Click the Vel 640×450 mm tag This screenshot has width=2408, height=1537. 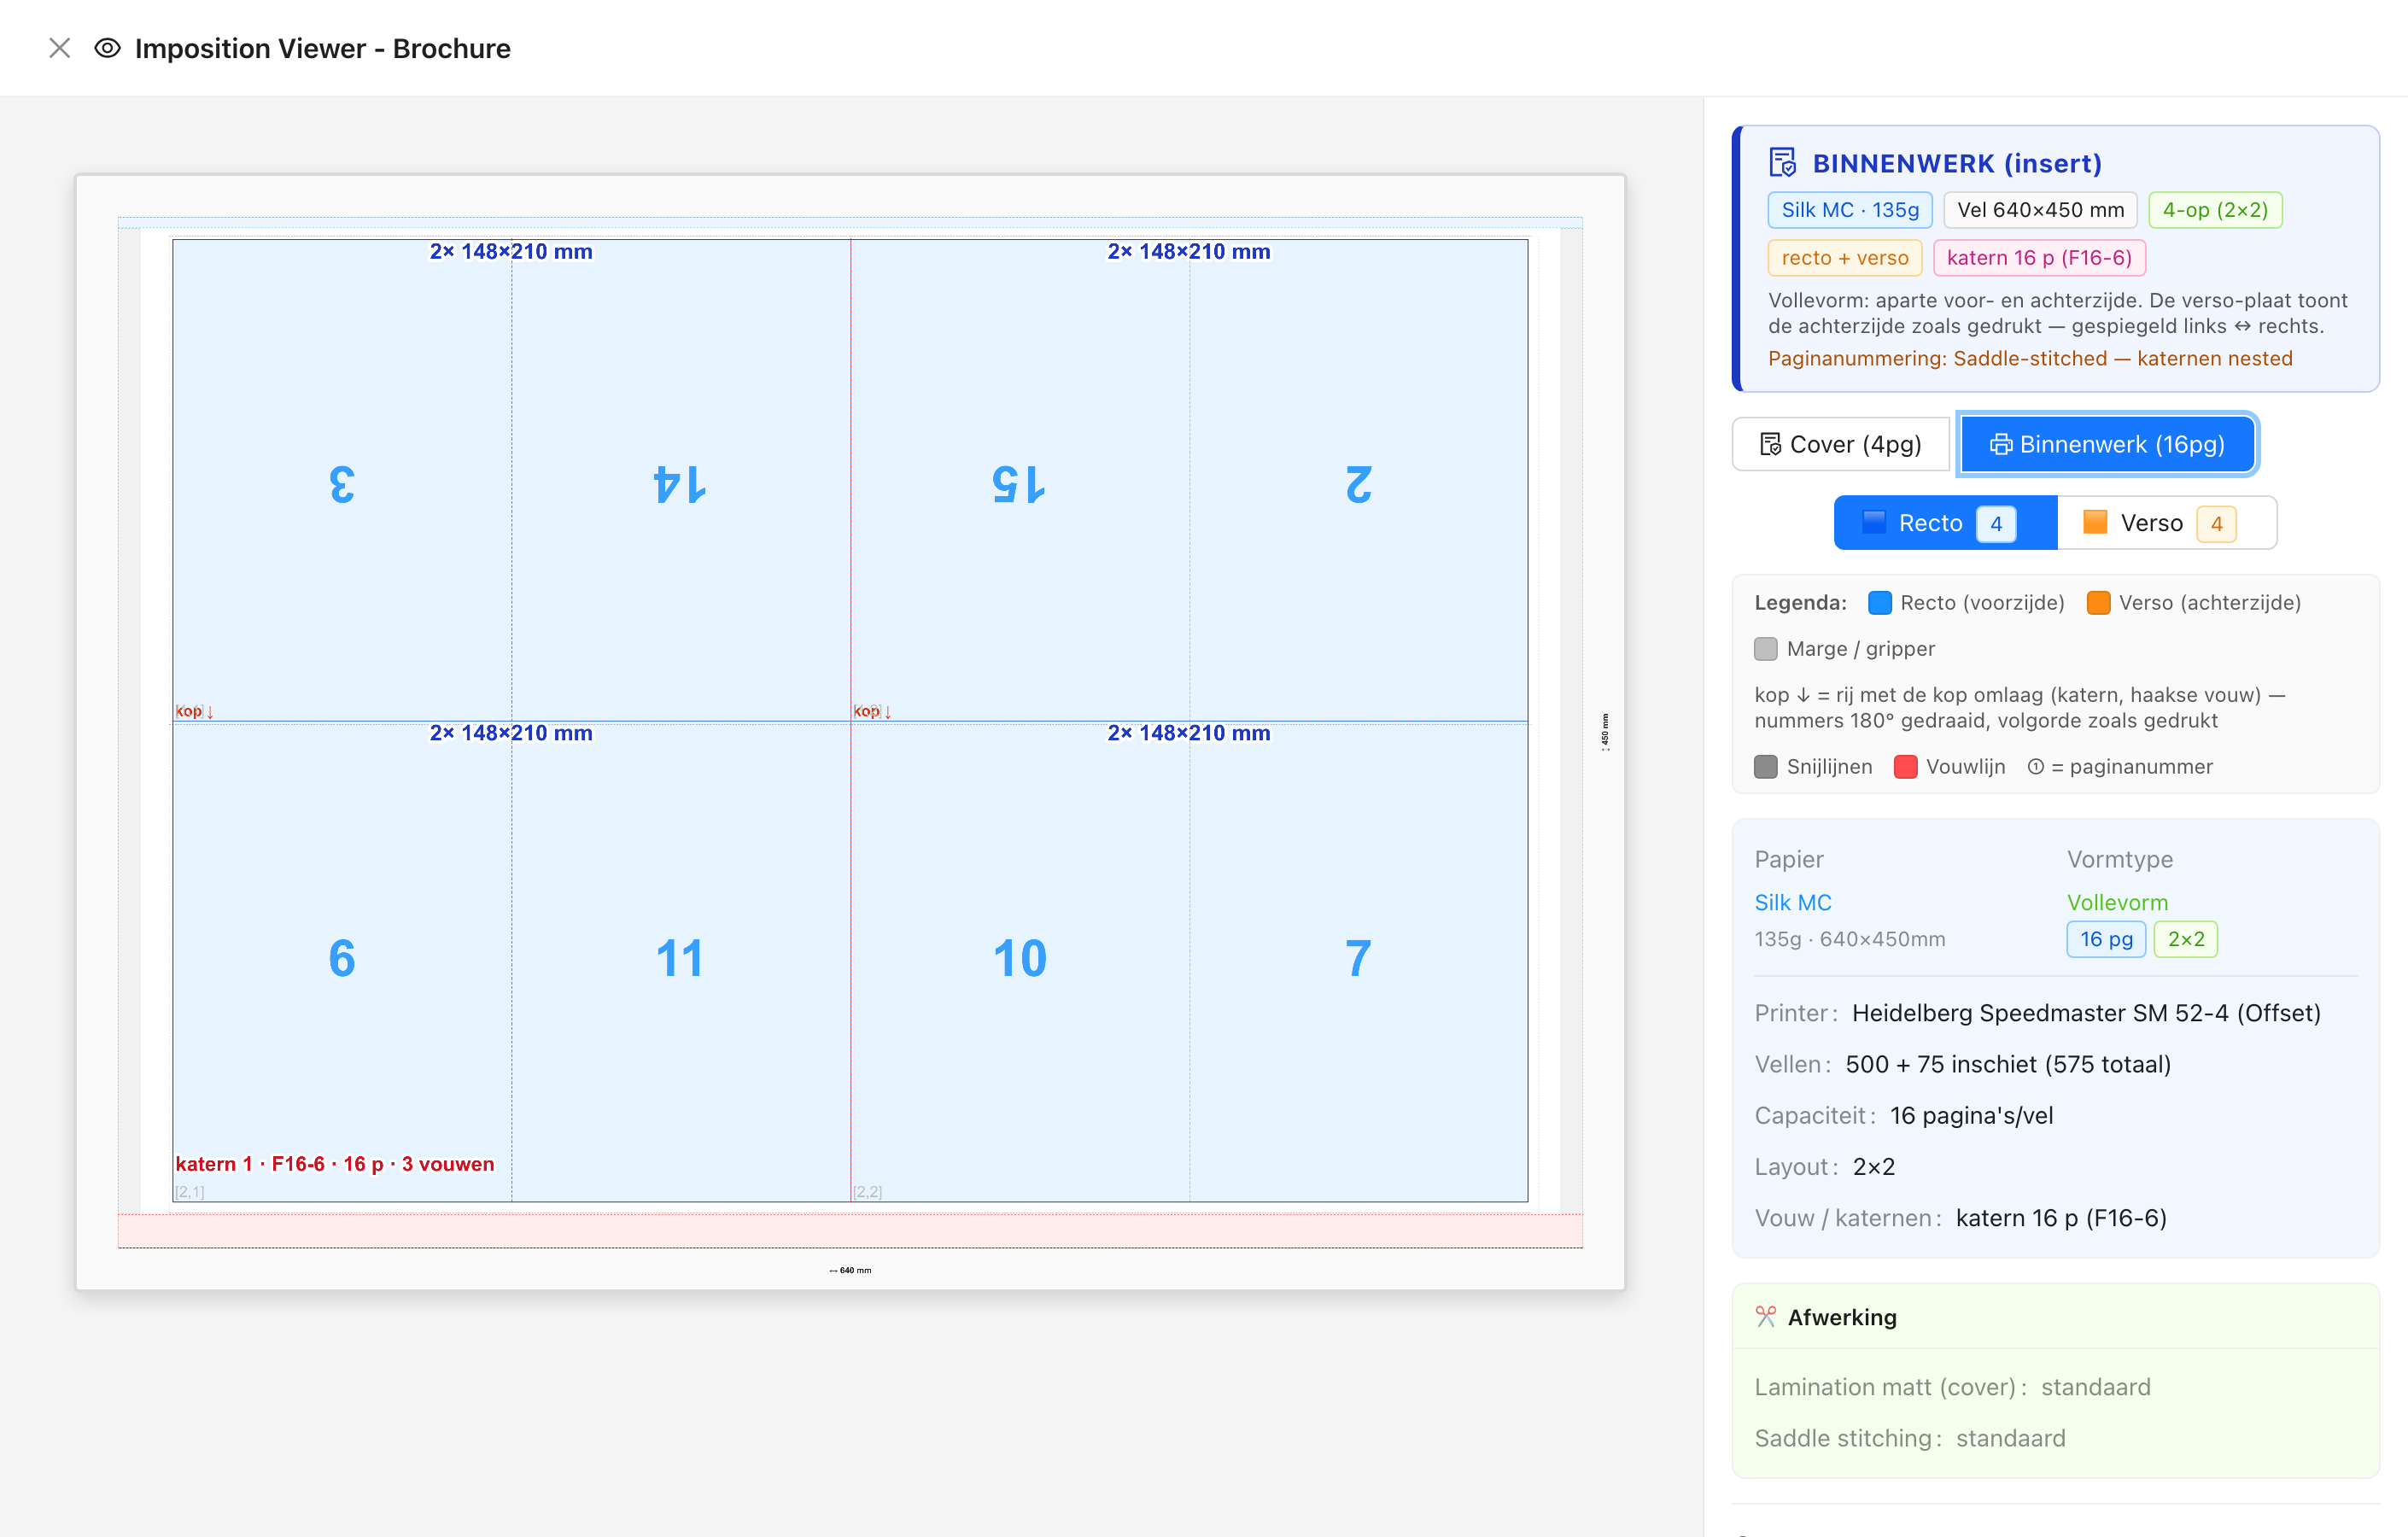coord(2040,210)
